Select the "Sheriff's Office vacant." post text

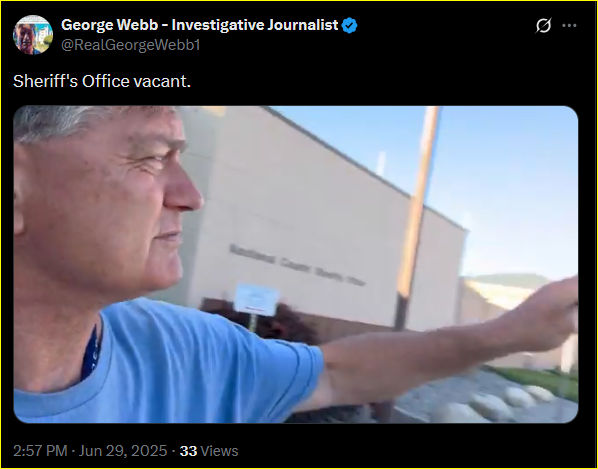[102, 81]
